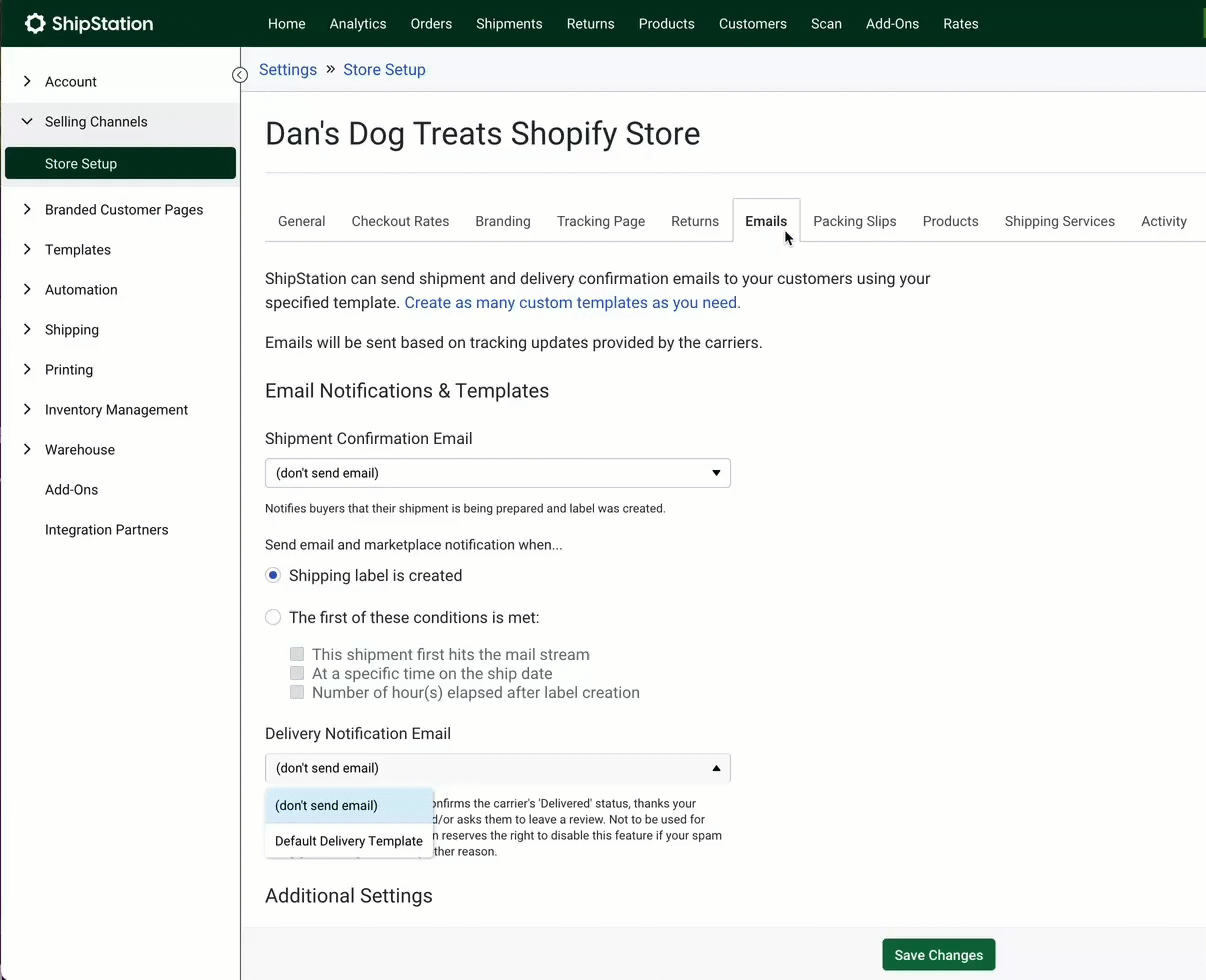1206x980 pixels.
Task: Check 'Number of hour(s) elapsed' checkbox
Action: point(297,693)
